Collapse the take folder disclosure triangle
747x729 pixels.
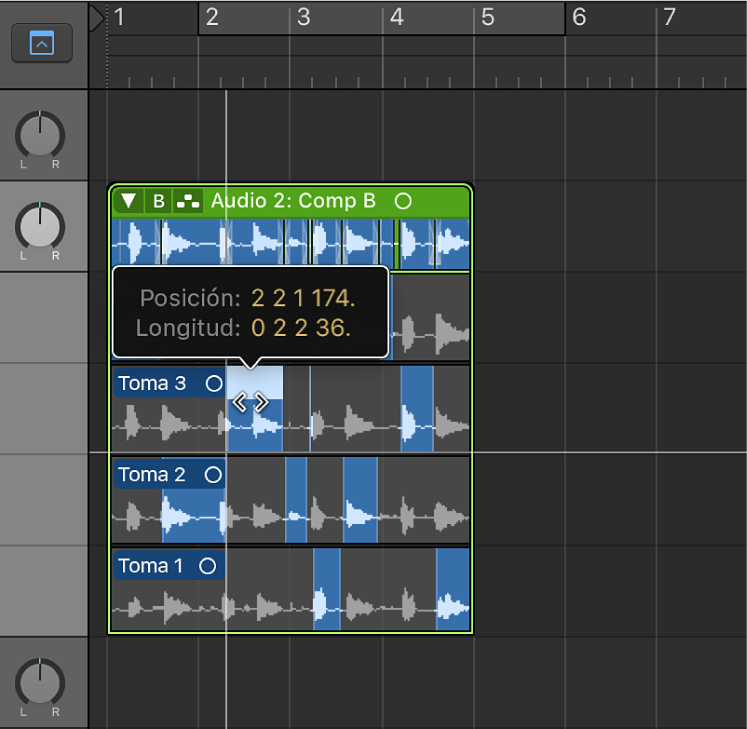pyautogui.click(x=128, y=201)
